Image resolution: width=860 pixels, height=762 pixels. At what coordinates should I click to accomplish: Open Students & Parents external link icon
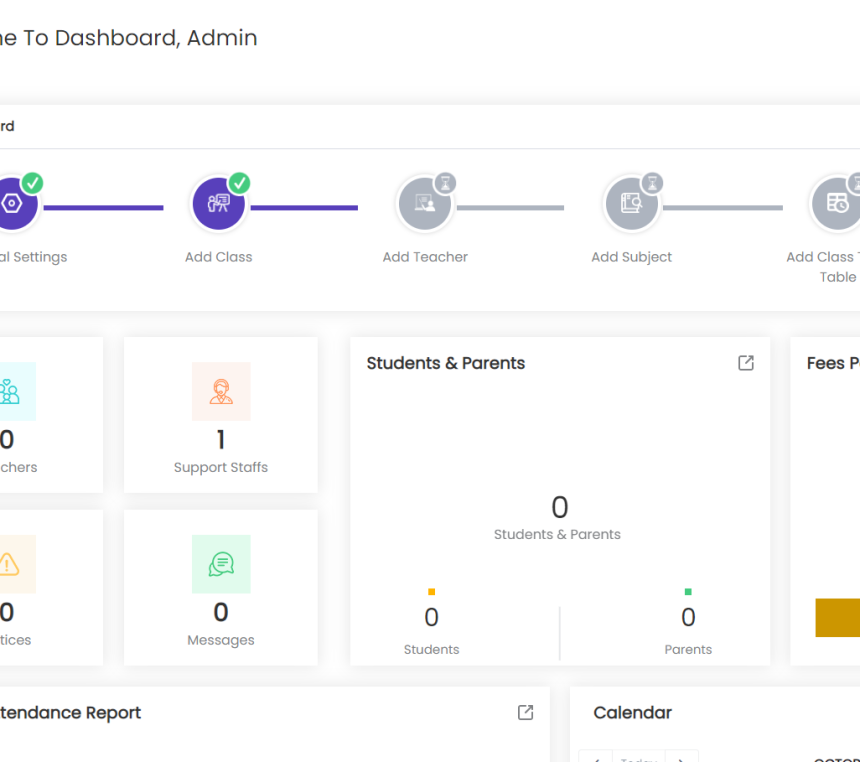pyautogui.click(x=746, y=363)
